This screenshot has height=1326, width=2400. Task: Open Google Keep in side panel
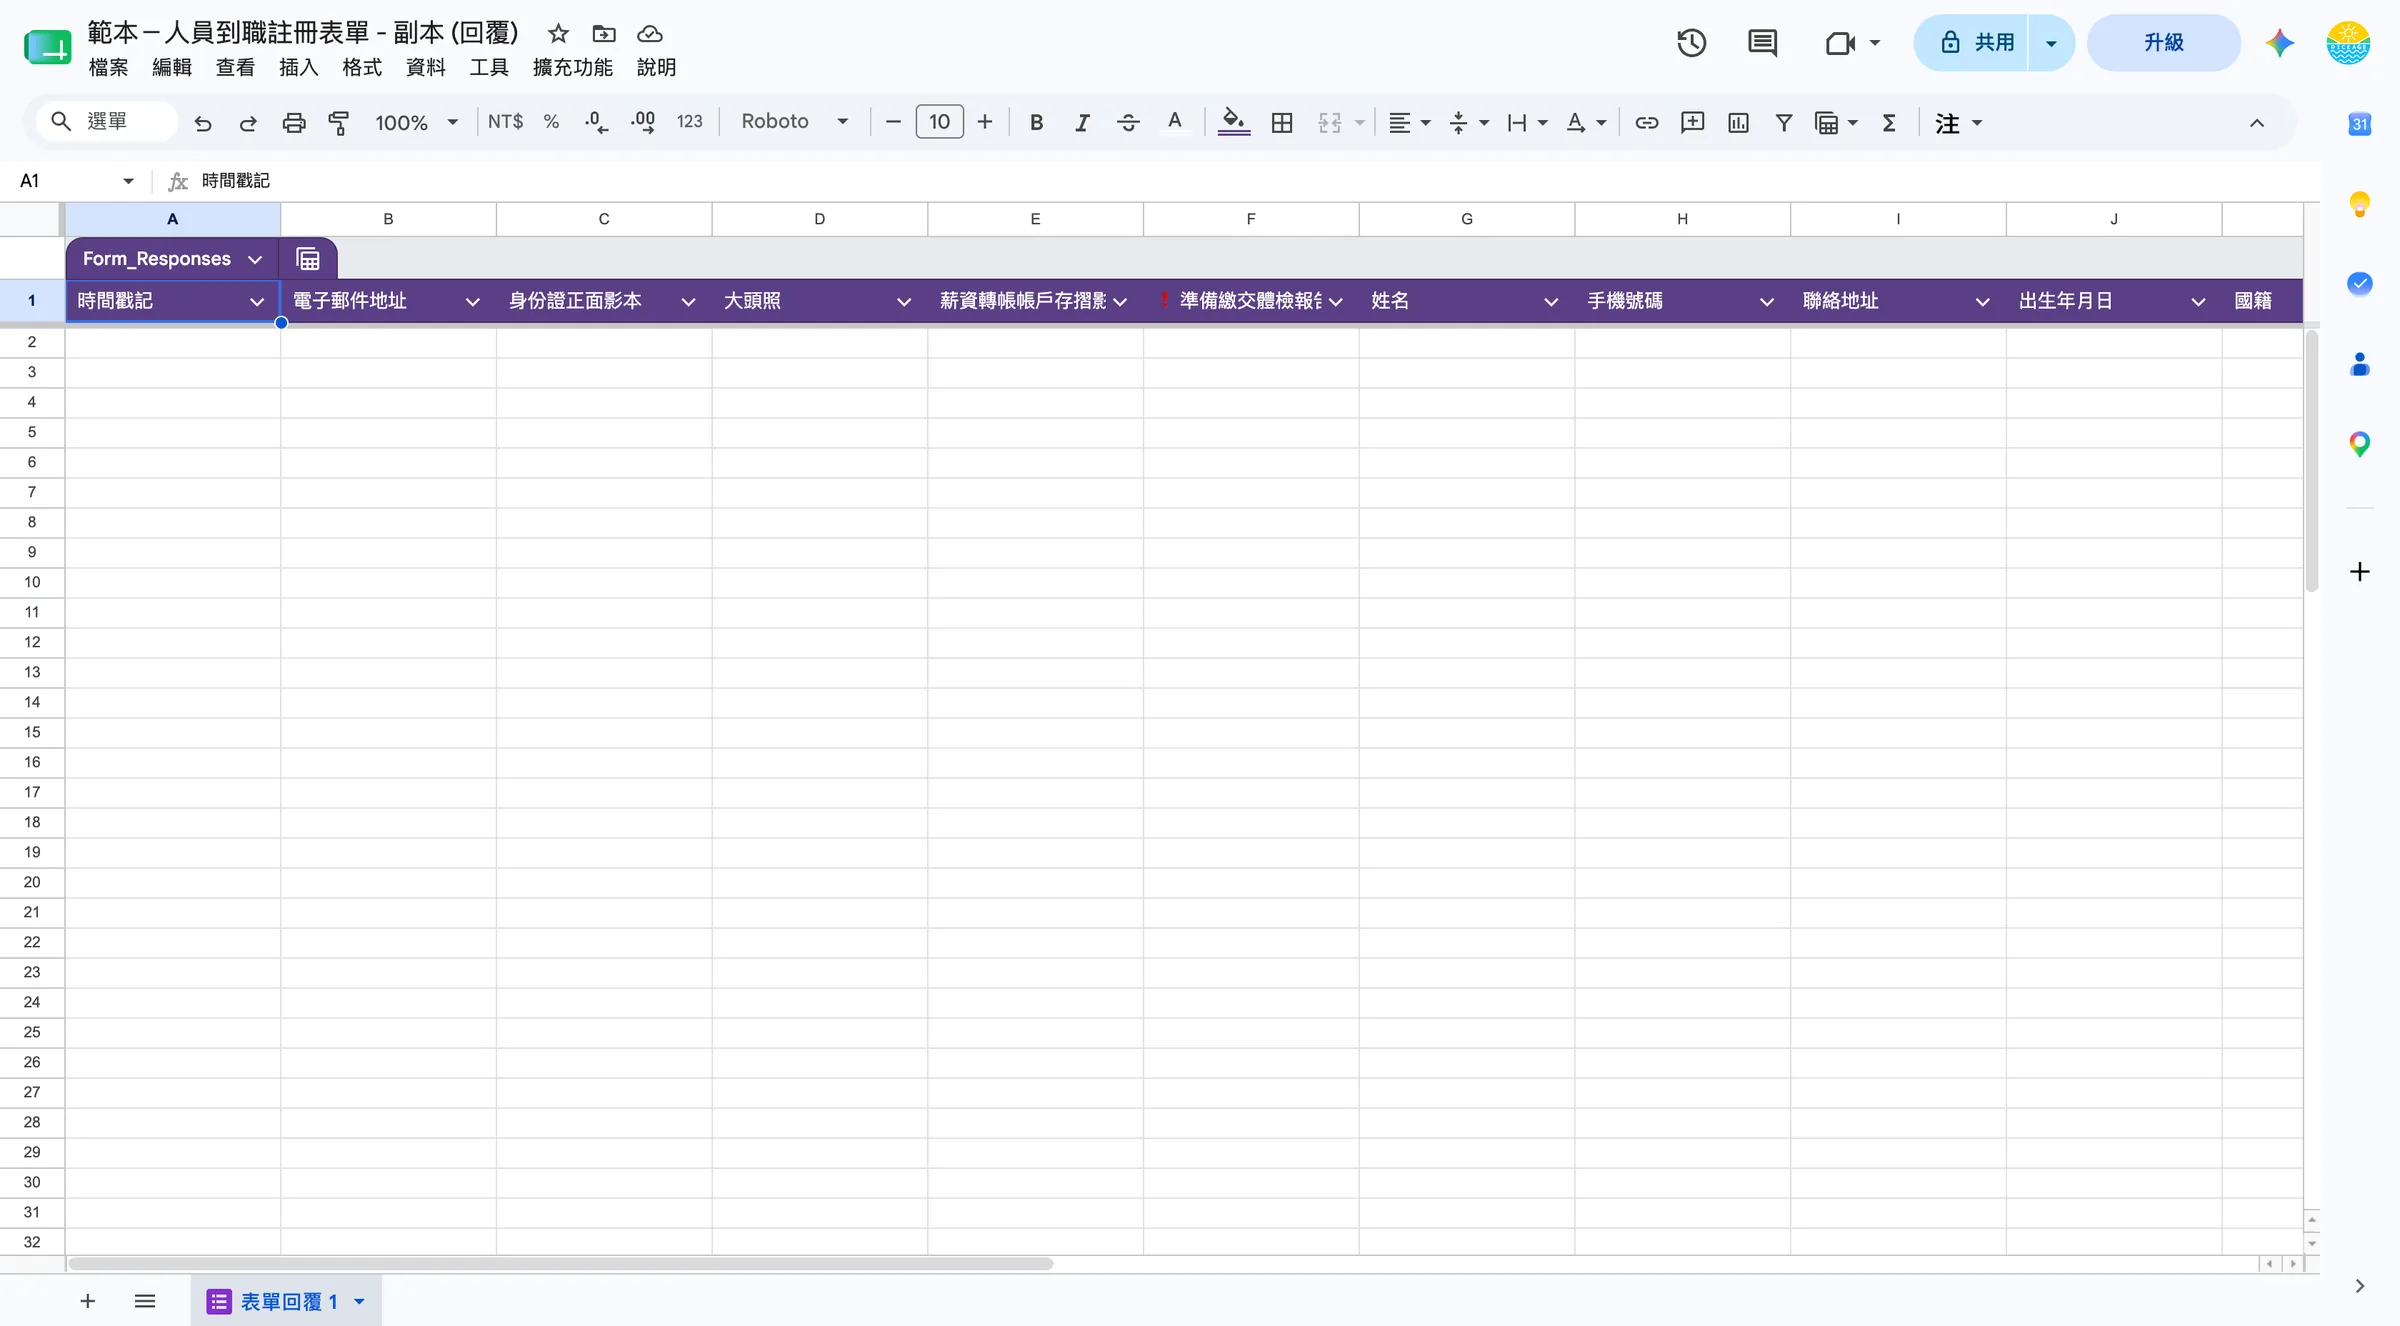click(2360, 204)
